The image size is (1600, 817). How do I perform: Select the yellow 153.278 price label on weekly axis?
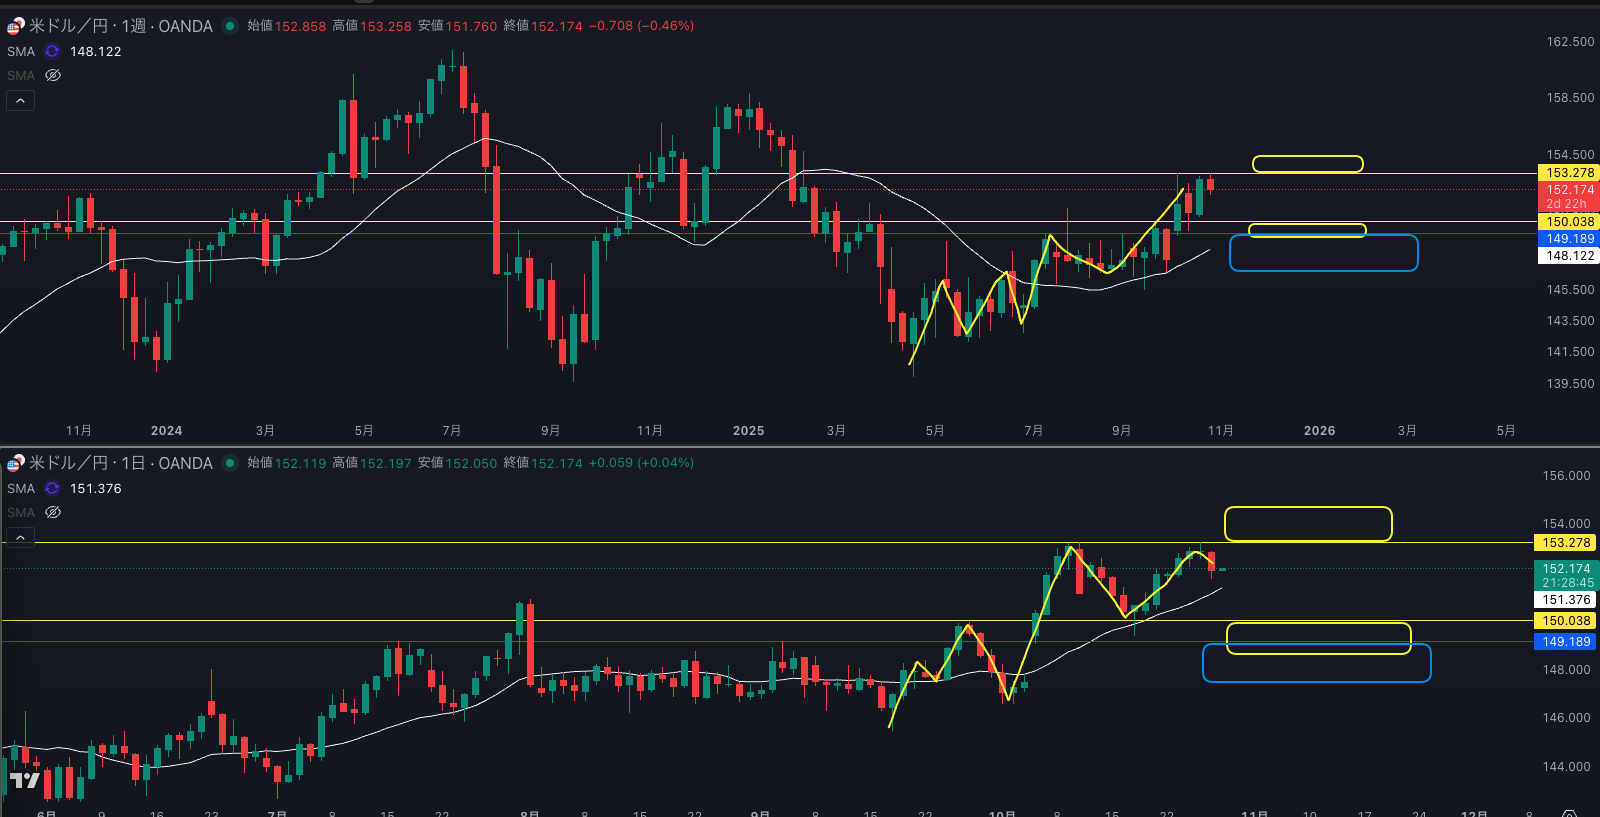(x=1569, y=173)
